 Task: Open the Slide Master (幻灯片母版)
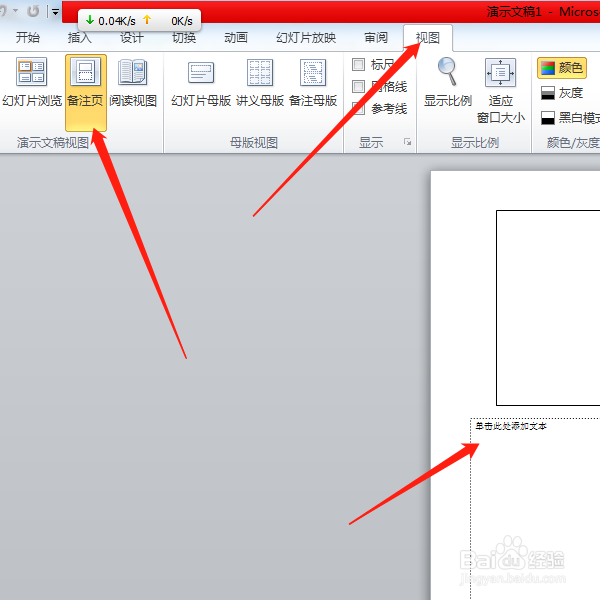pyautogui.click(x=201, y=83)
